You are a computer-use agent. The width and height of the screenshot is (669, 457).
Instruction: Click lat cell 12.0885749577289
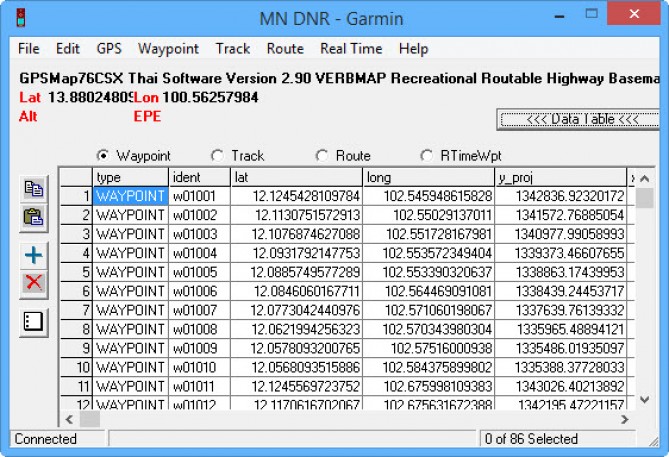pyautogui.click(x=297, y=272)
